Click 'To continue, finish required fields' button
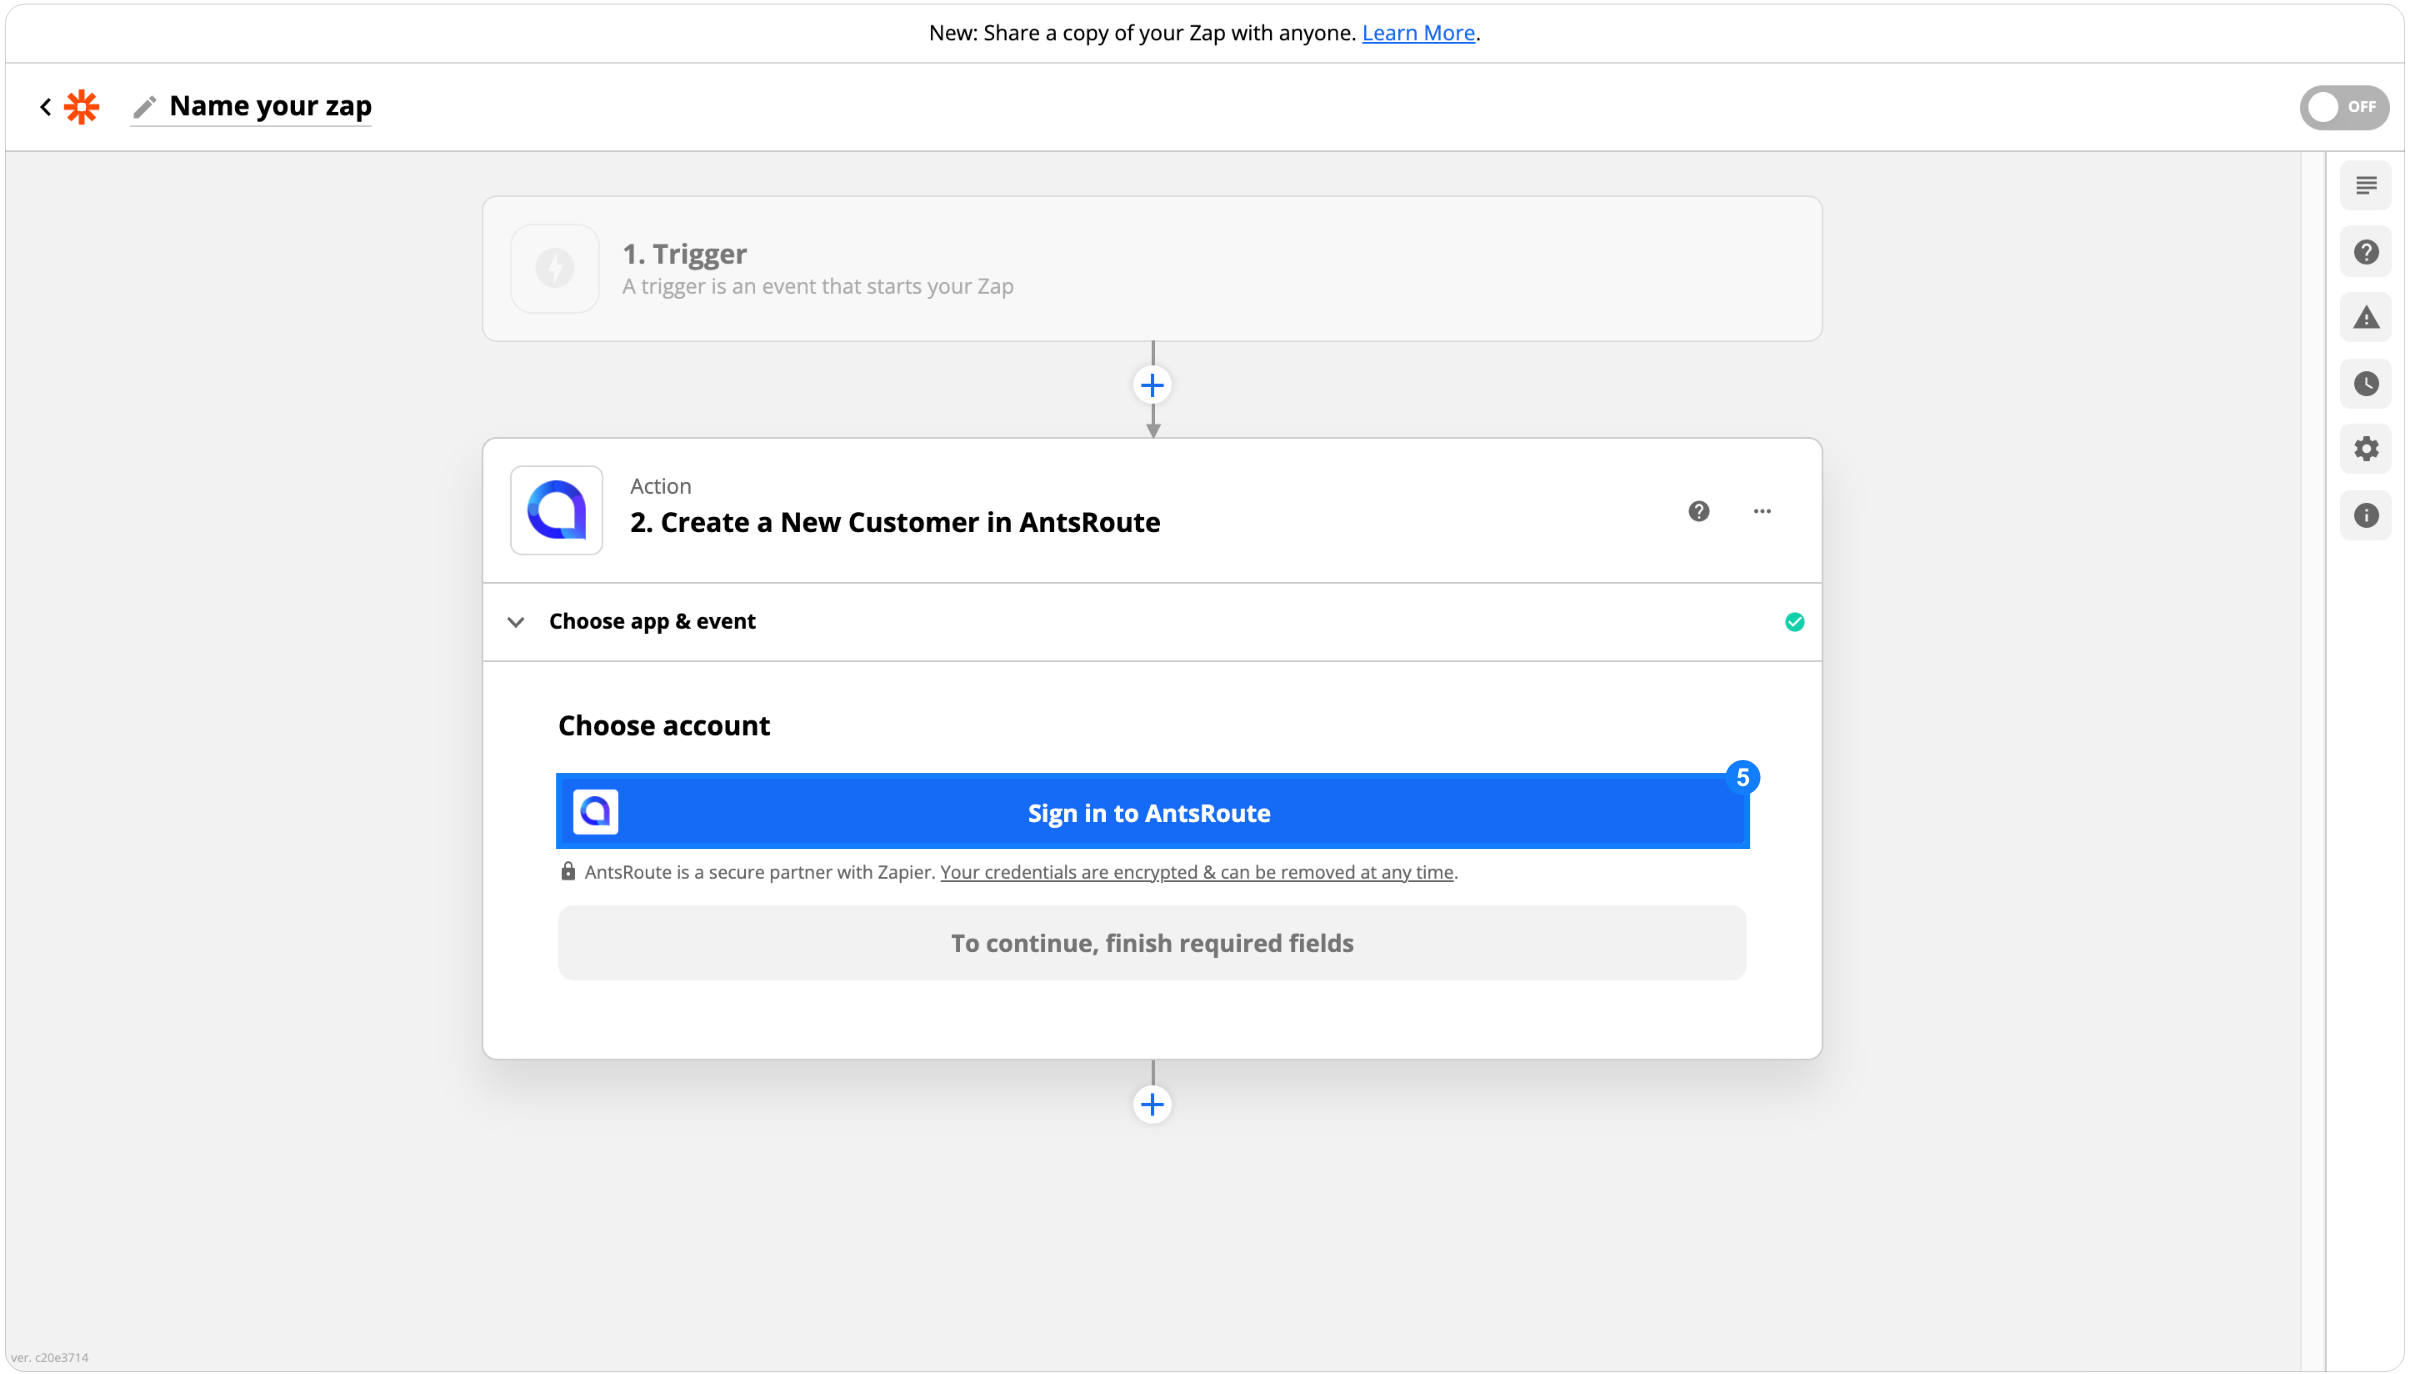 point(1152,943)
